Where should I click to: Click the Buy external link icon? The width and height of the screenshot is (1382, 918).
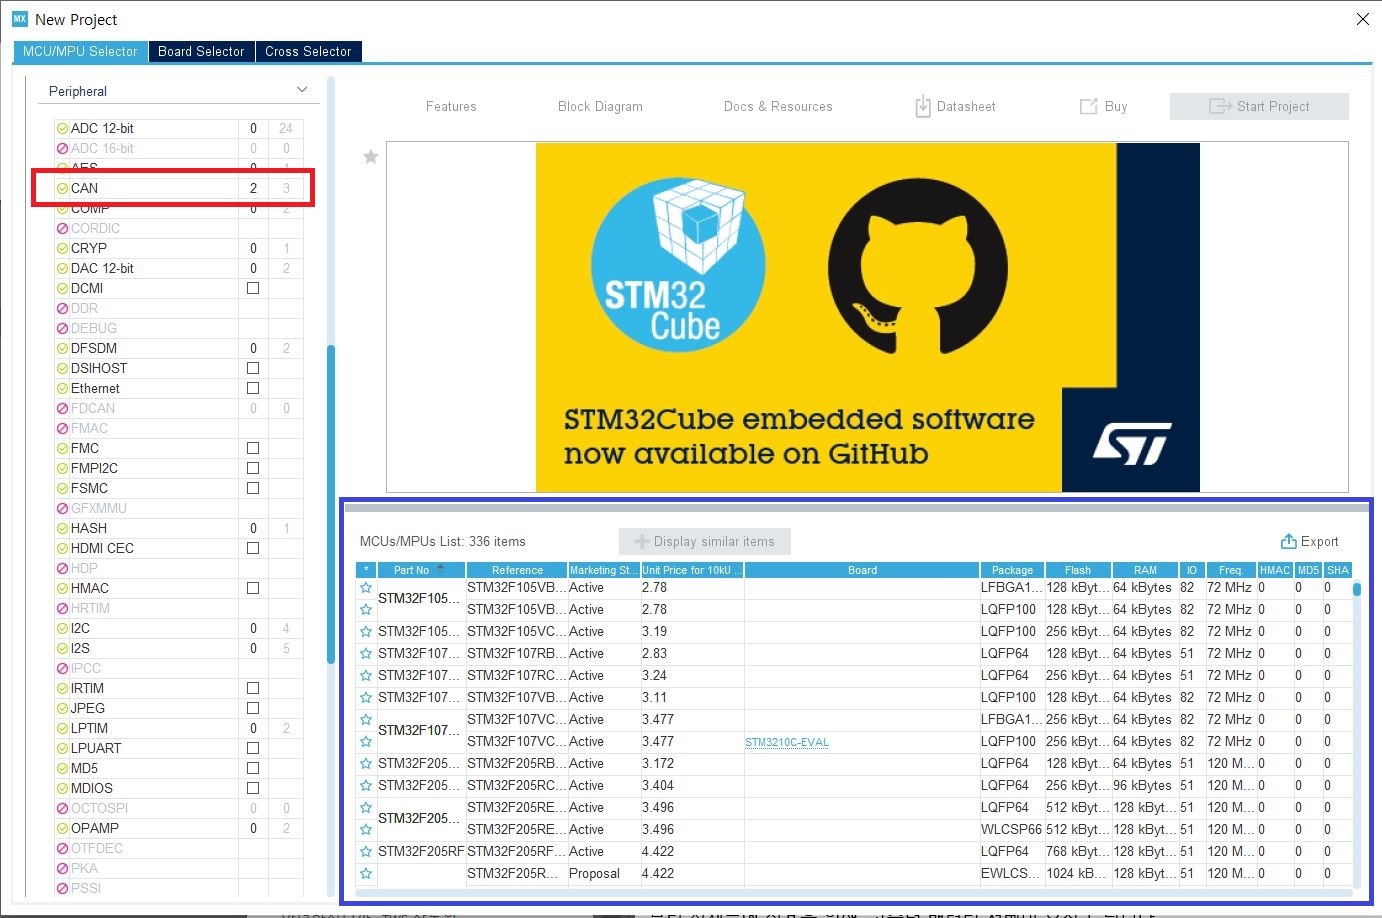(x=1088, y=106)
